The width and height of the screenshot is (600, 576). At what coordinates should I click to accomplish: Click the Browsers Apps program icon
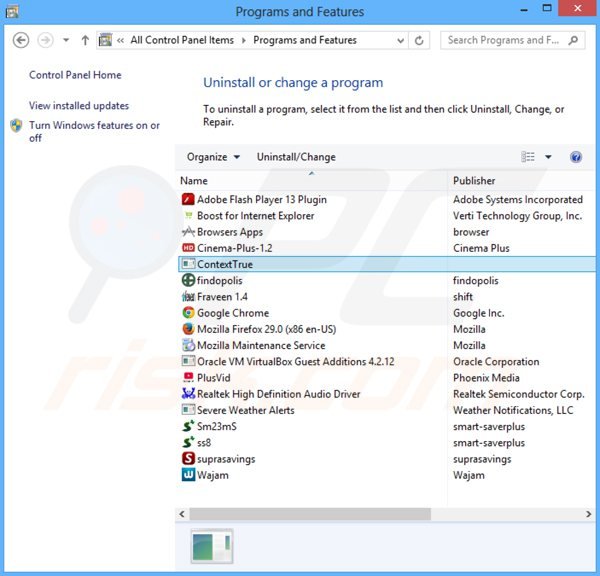pyautogui.click(x=188, y=232)
